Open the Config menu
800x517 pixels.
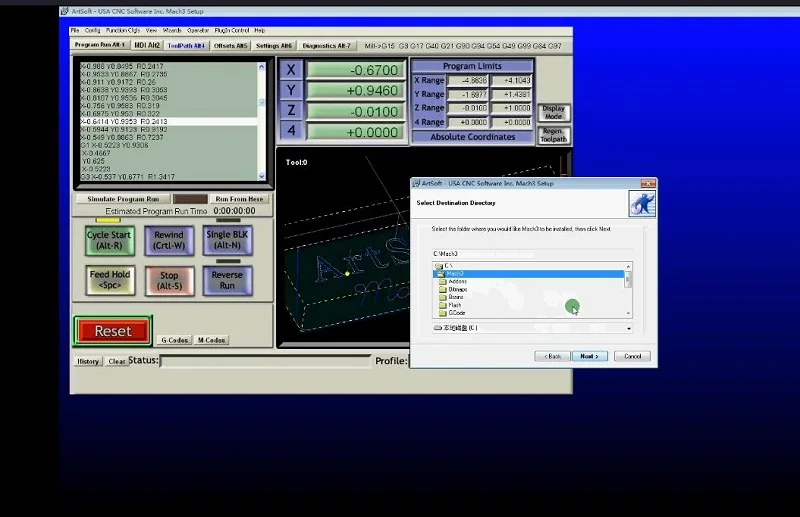(92, 31)
